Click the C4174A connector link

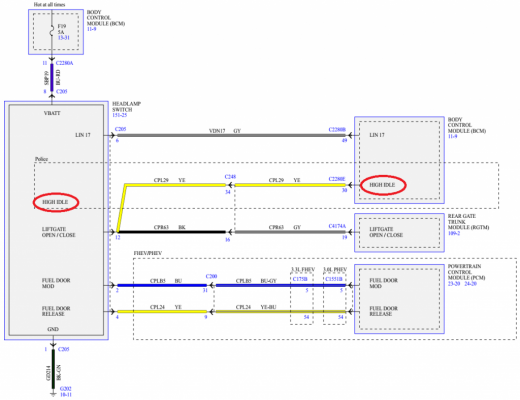tap(337, 226)
